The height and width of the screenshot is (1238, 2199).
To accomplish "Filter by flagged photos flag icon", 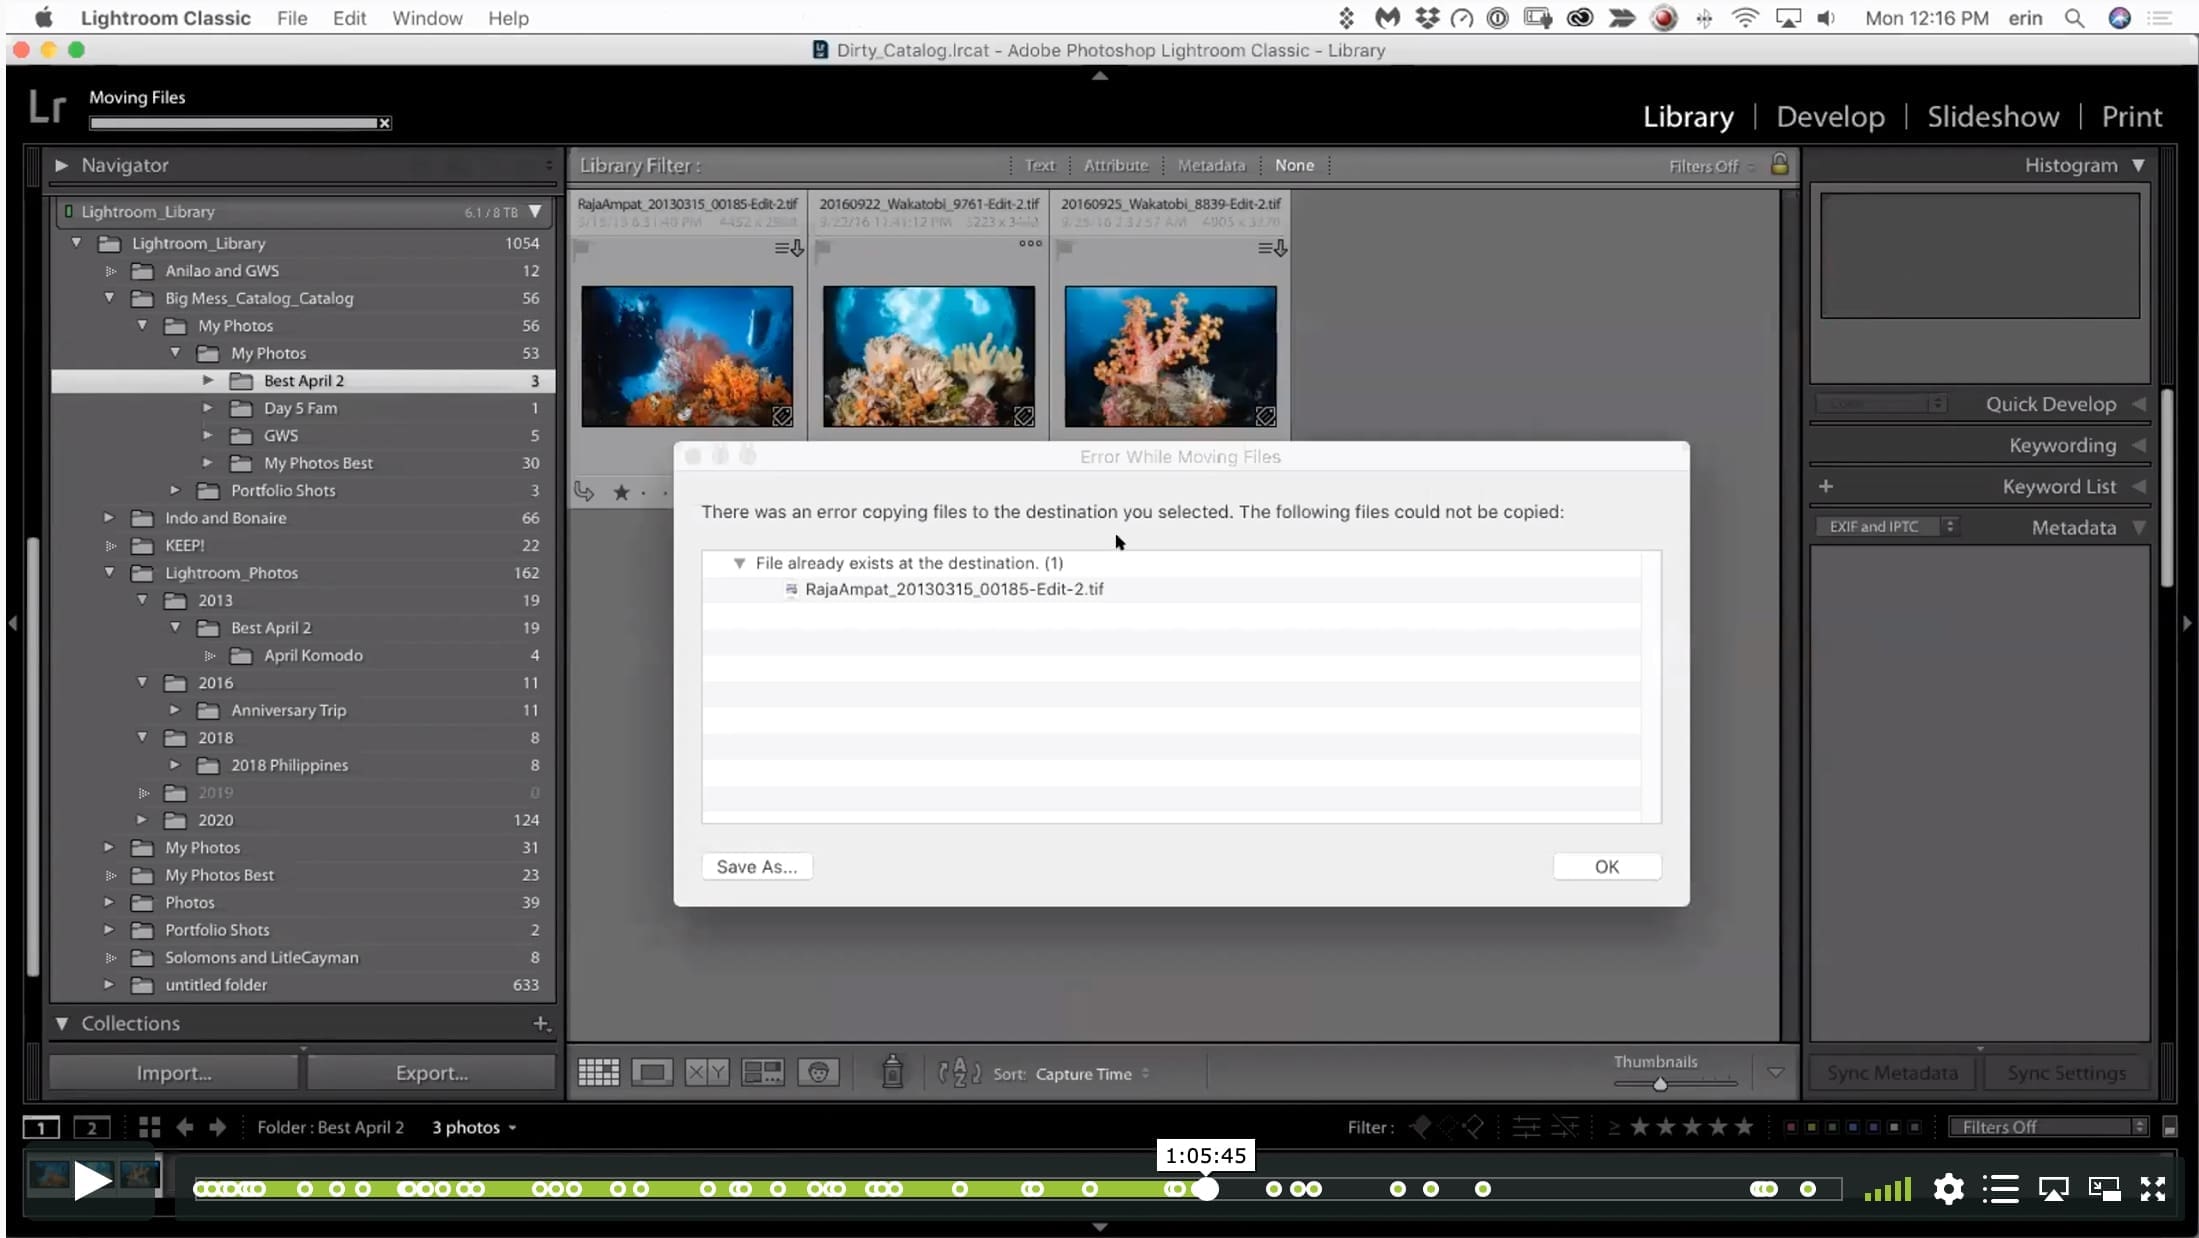I will [1420, 1127].
